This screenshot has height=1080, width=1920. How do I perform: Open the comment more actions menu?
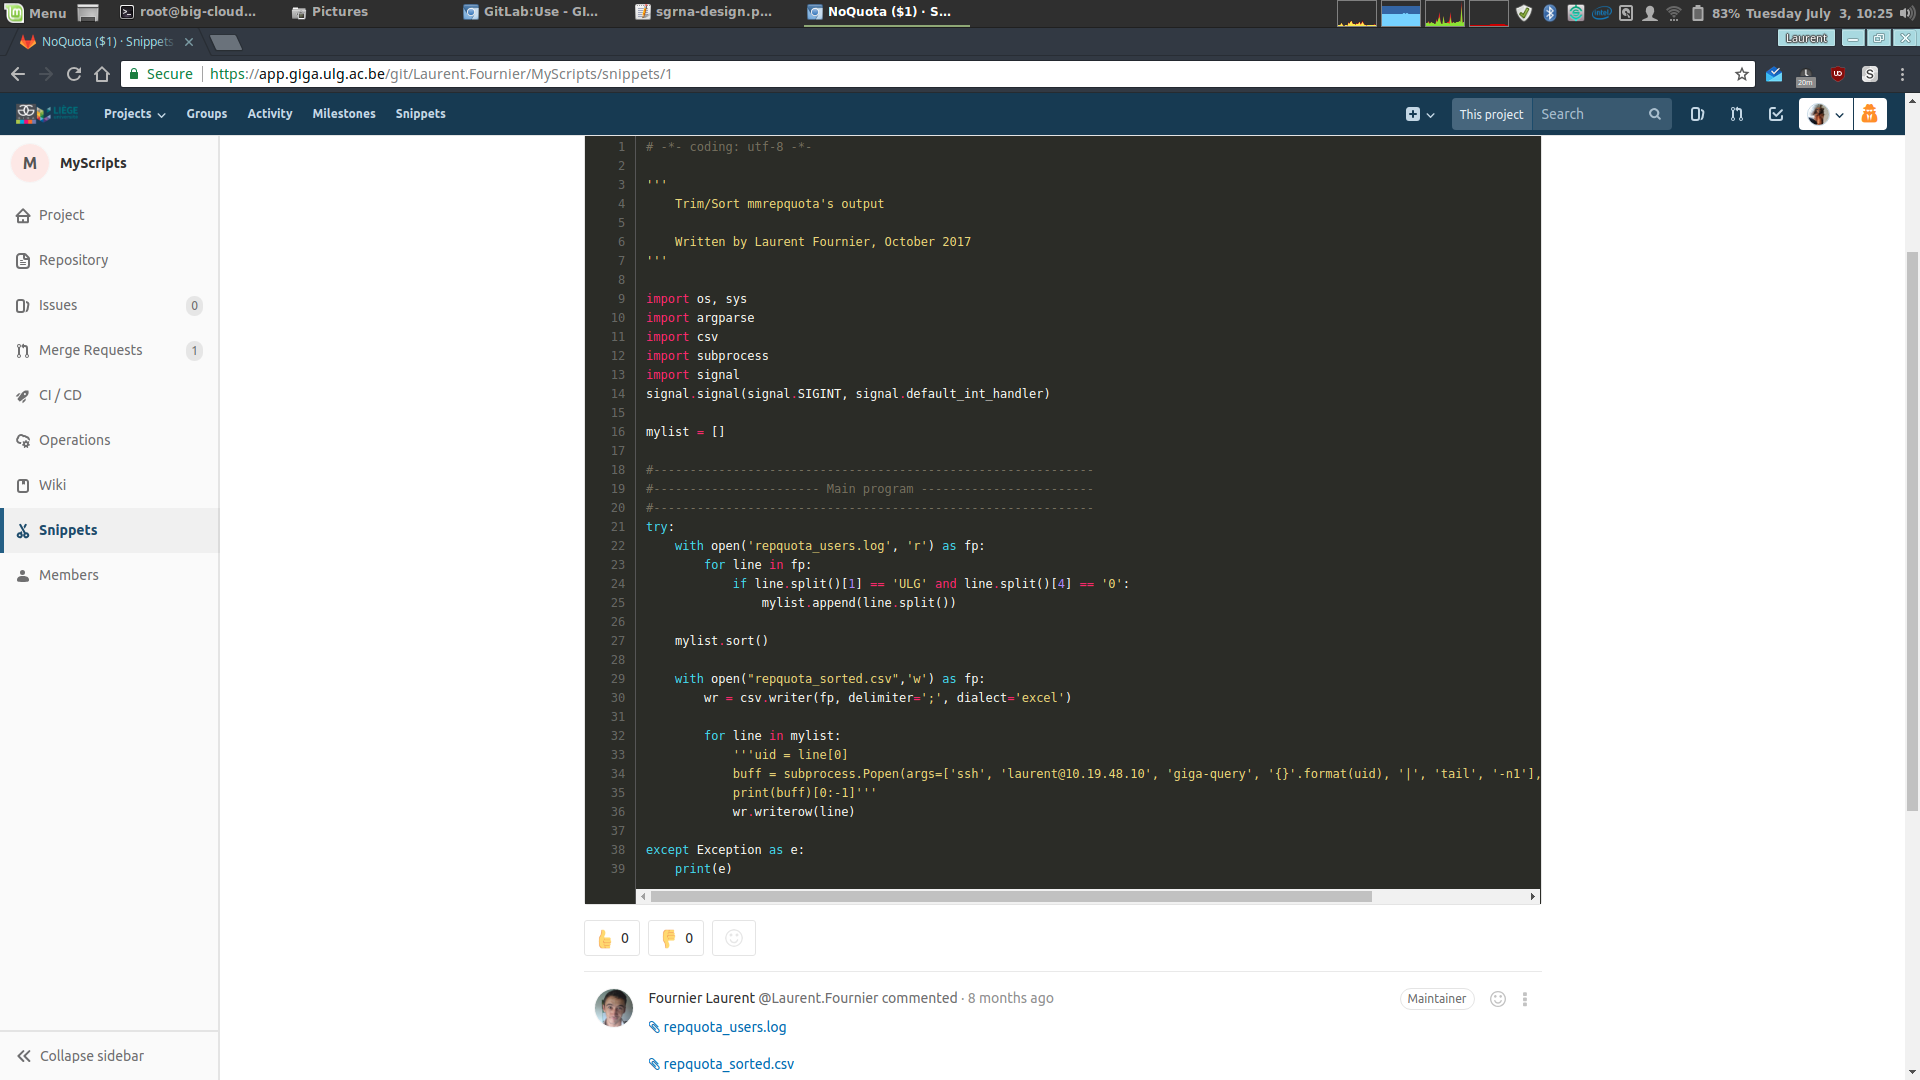1525,999
